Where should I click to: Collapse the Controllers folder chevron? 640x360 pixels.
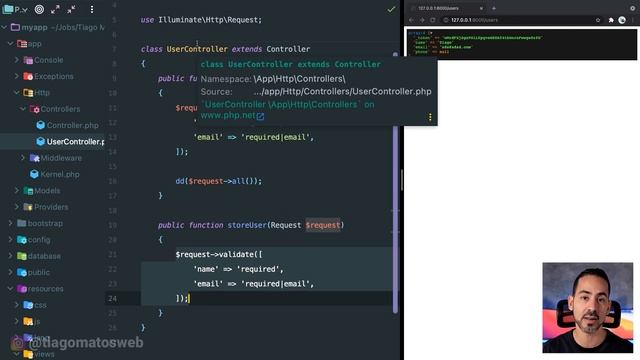click(23, 109)
